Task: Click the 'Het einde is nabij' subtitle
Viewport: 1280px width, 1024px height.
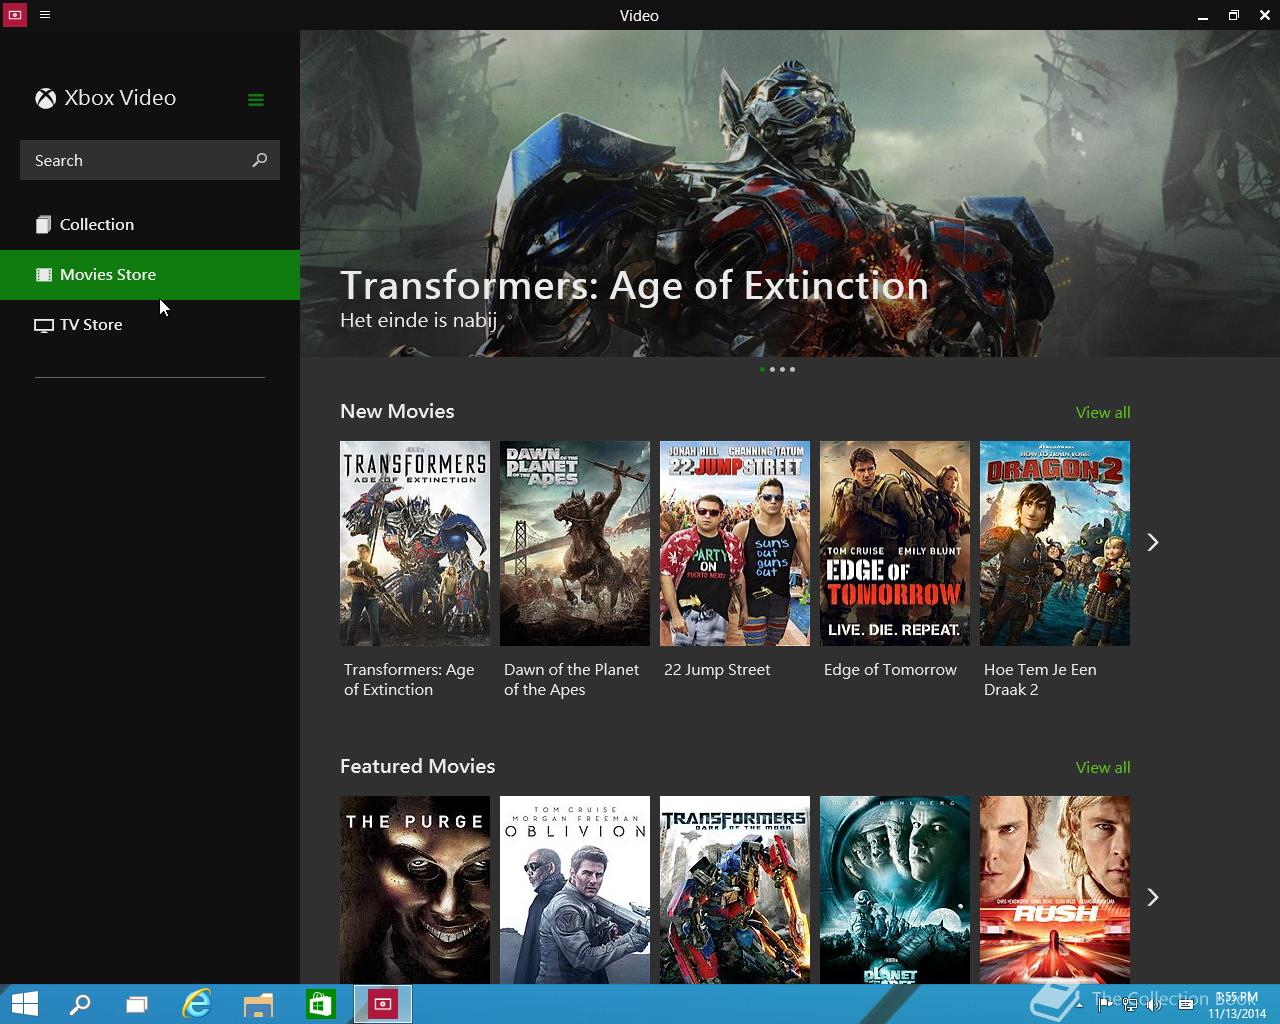Action: [x=418, y=320]
